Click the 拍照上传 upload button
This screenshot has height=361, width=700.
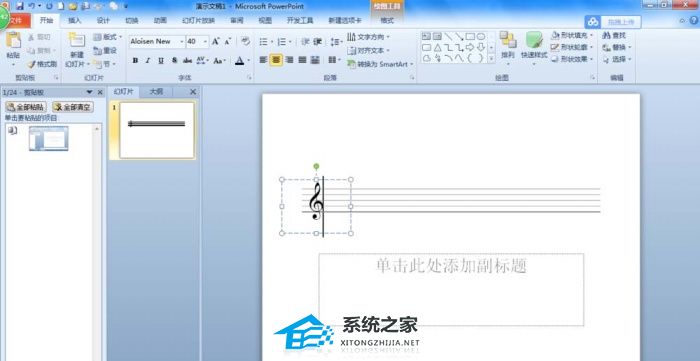[621, 22]
